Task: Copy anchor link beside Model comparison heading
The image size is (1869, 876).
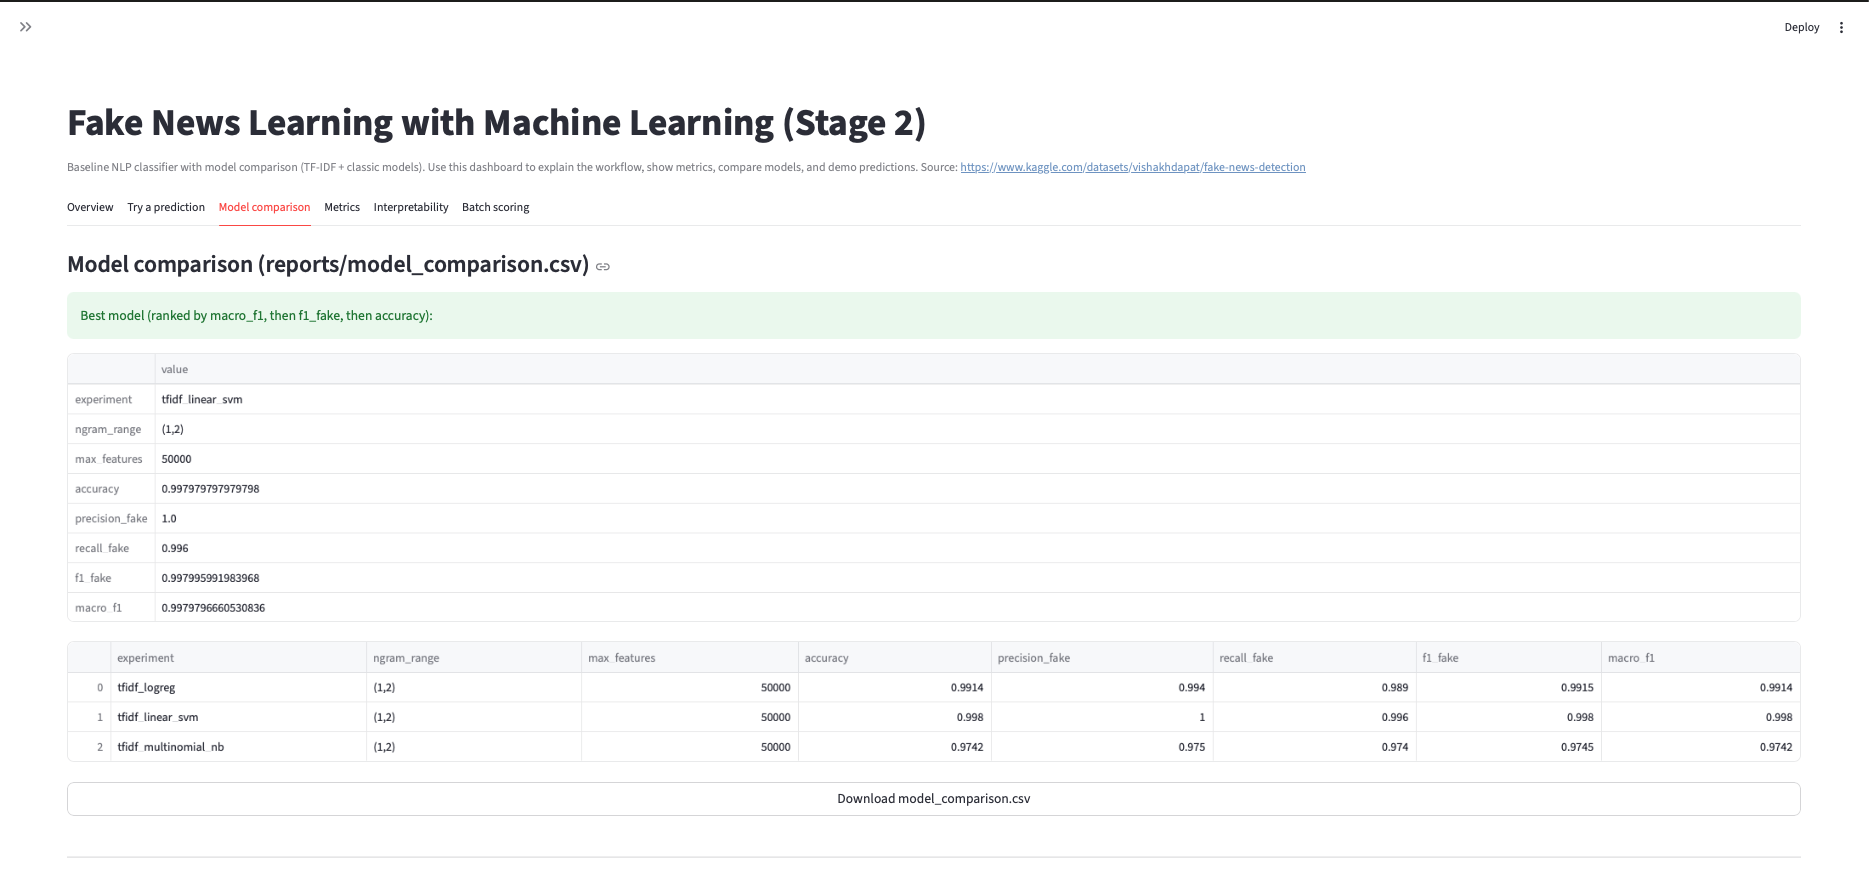Action: click(x=603, y=266)
